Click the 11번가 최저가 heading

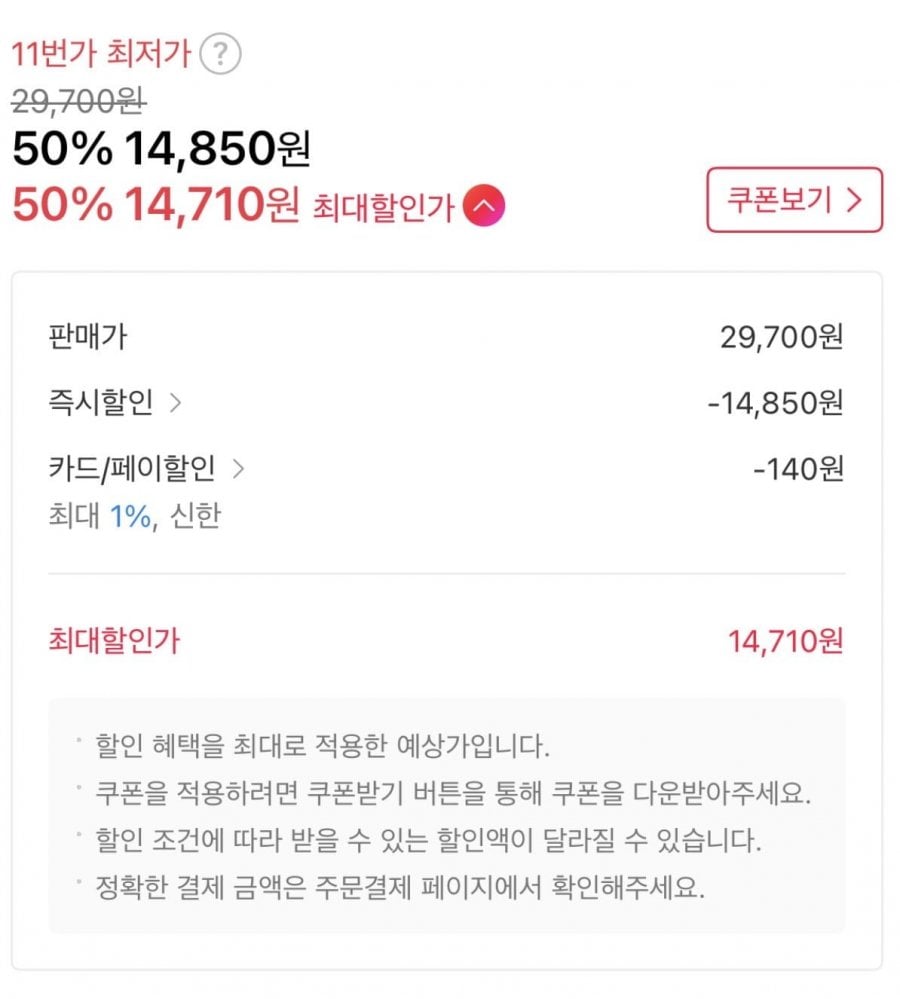(x=100, y=53)
